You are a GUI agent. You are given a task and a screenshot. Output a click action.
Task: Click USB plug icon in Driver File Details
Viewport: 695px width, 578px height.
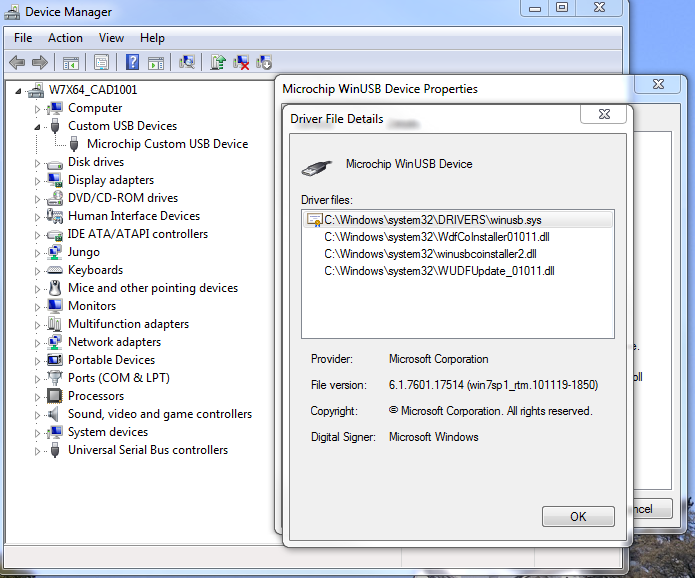tap(316, 168)
